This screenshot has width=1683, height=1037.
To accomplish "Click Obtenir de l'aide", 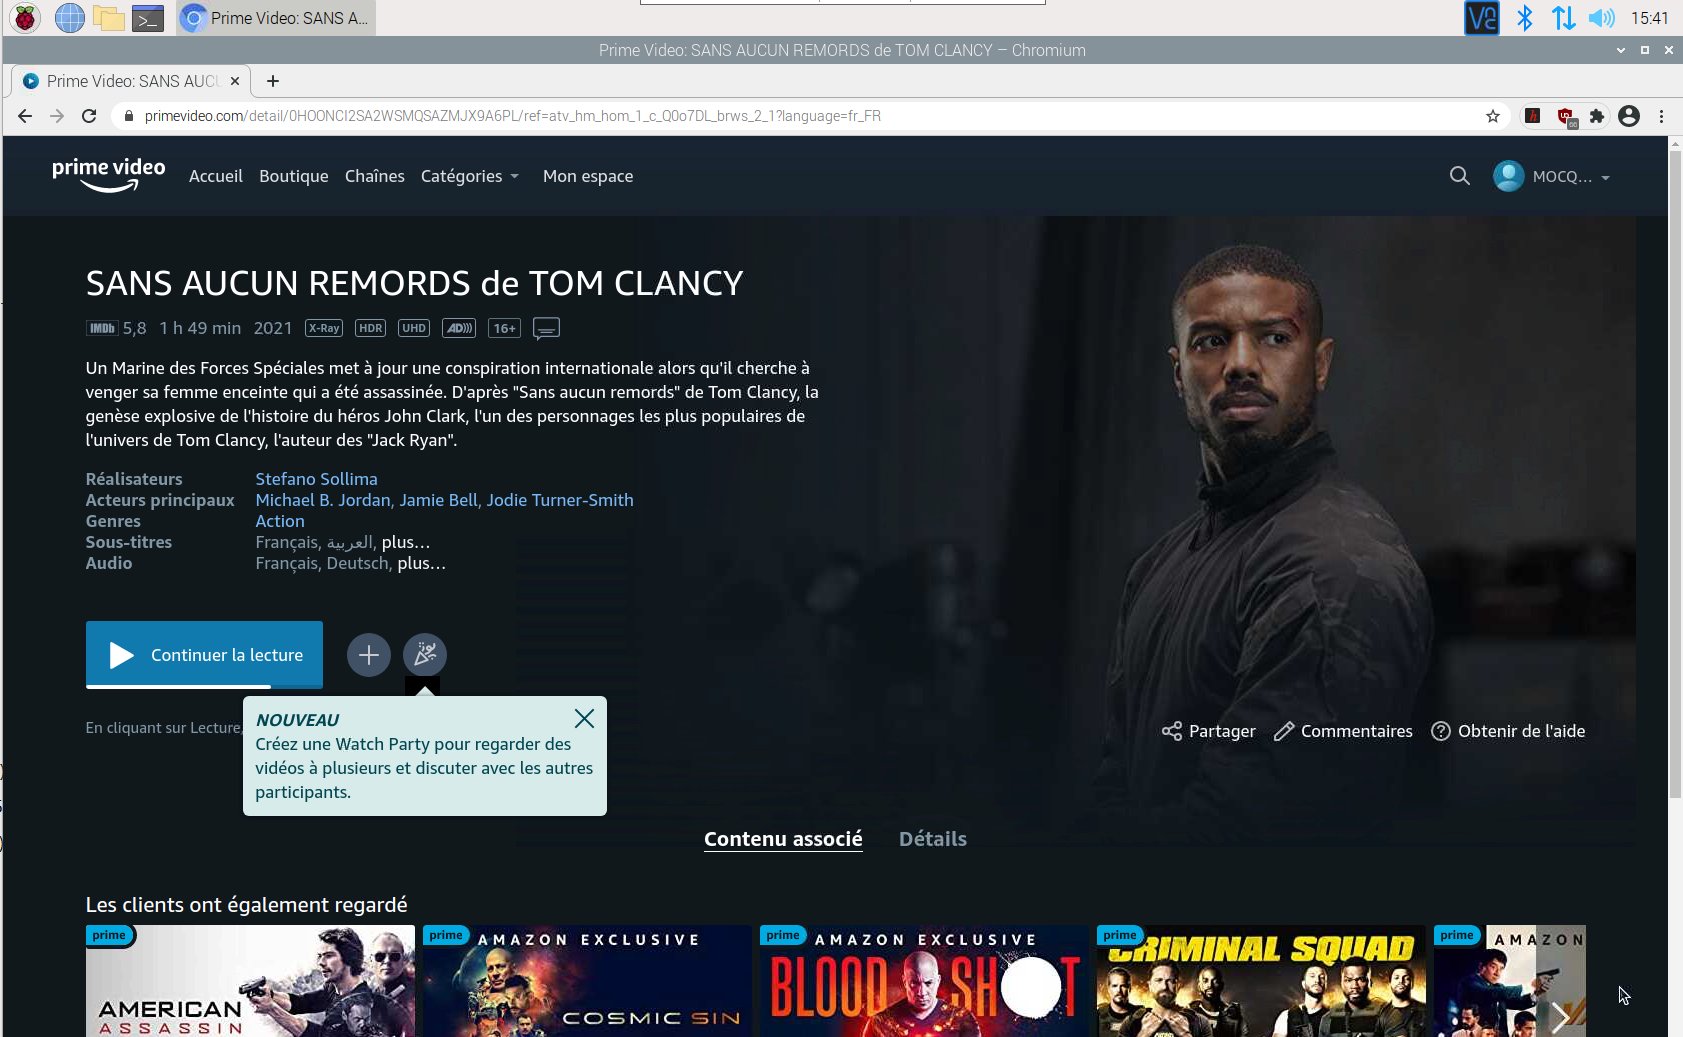I will click(x=1508, y=731).
